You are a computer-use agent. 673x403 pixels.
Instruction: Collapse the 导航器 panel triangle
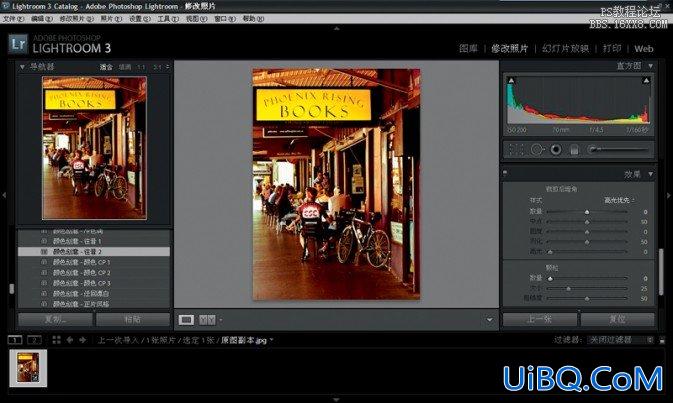22,67
